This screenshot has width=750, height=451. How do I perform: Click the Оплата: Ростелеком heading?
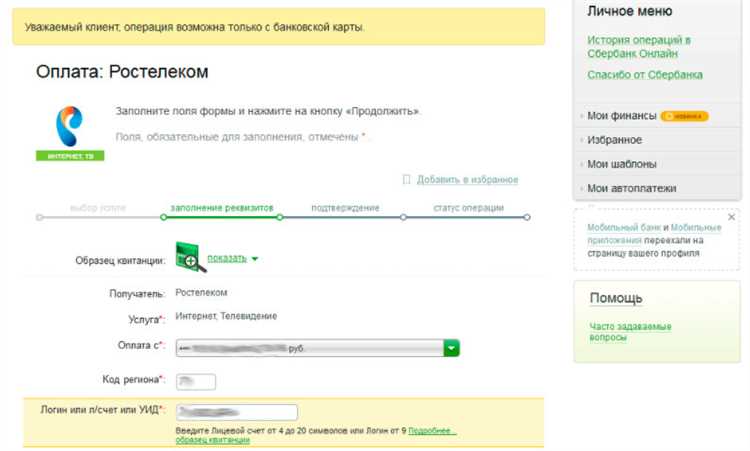[122, 72]
